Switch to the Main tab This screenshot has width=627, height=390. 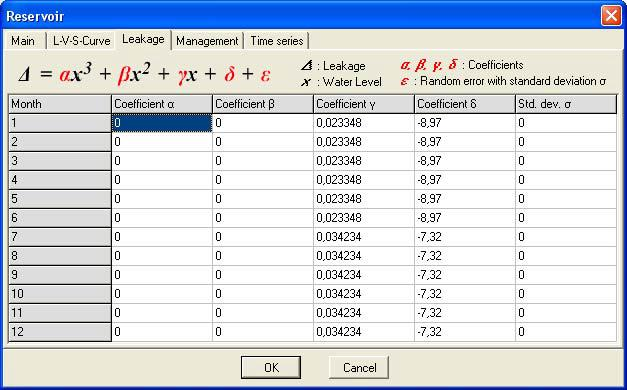pyautogui.click(x=25, y=41)
